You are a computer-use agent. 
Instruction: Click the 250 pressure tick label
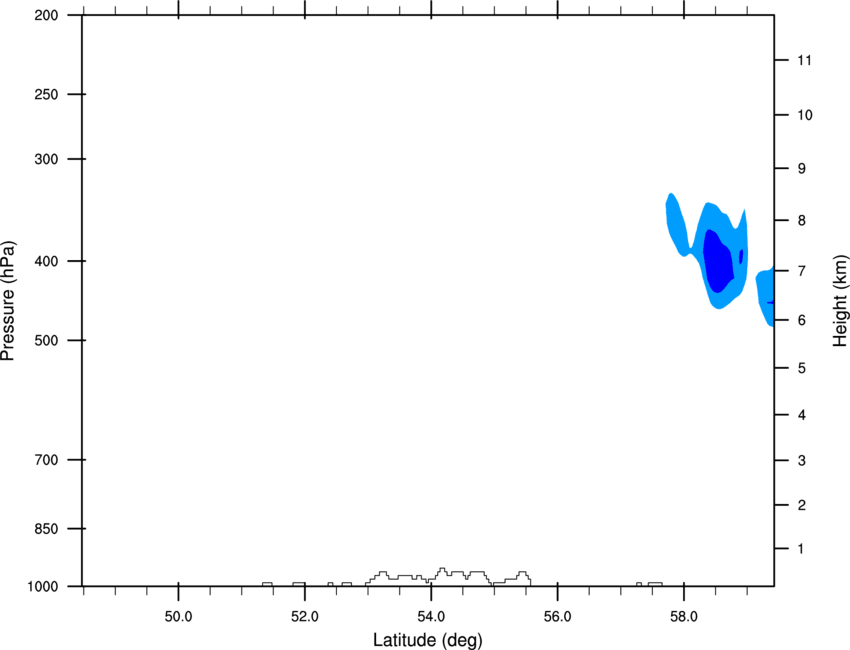click(46, 94)
